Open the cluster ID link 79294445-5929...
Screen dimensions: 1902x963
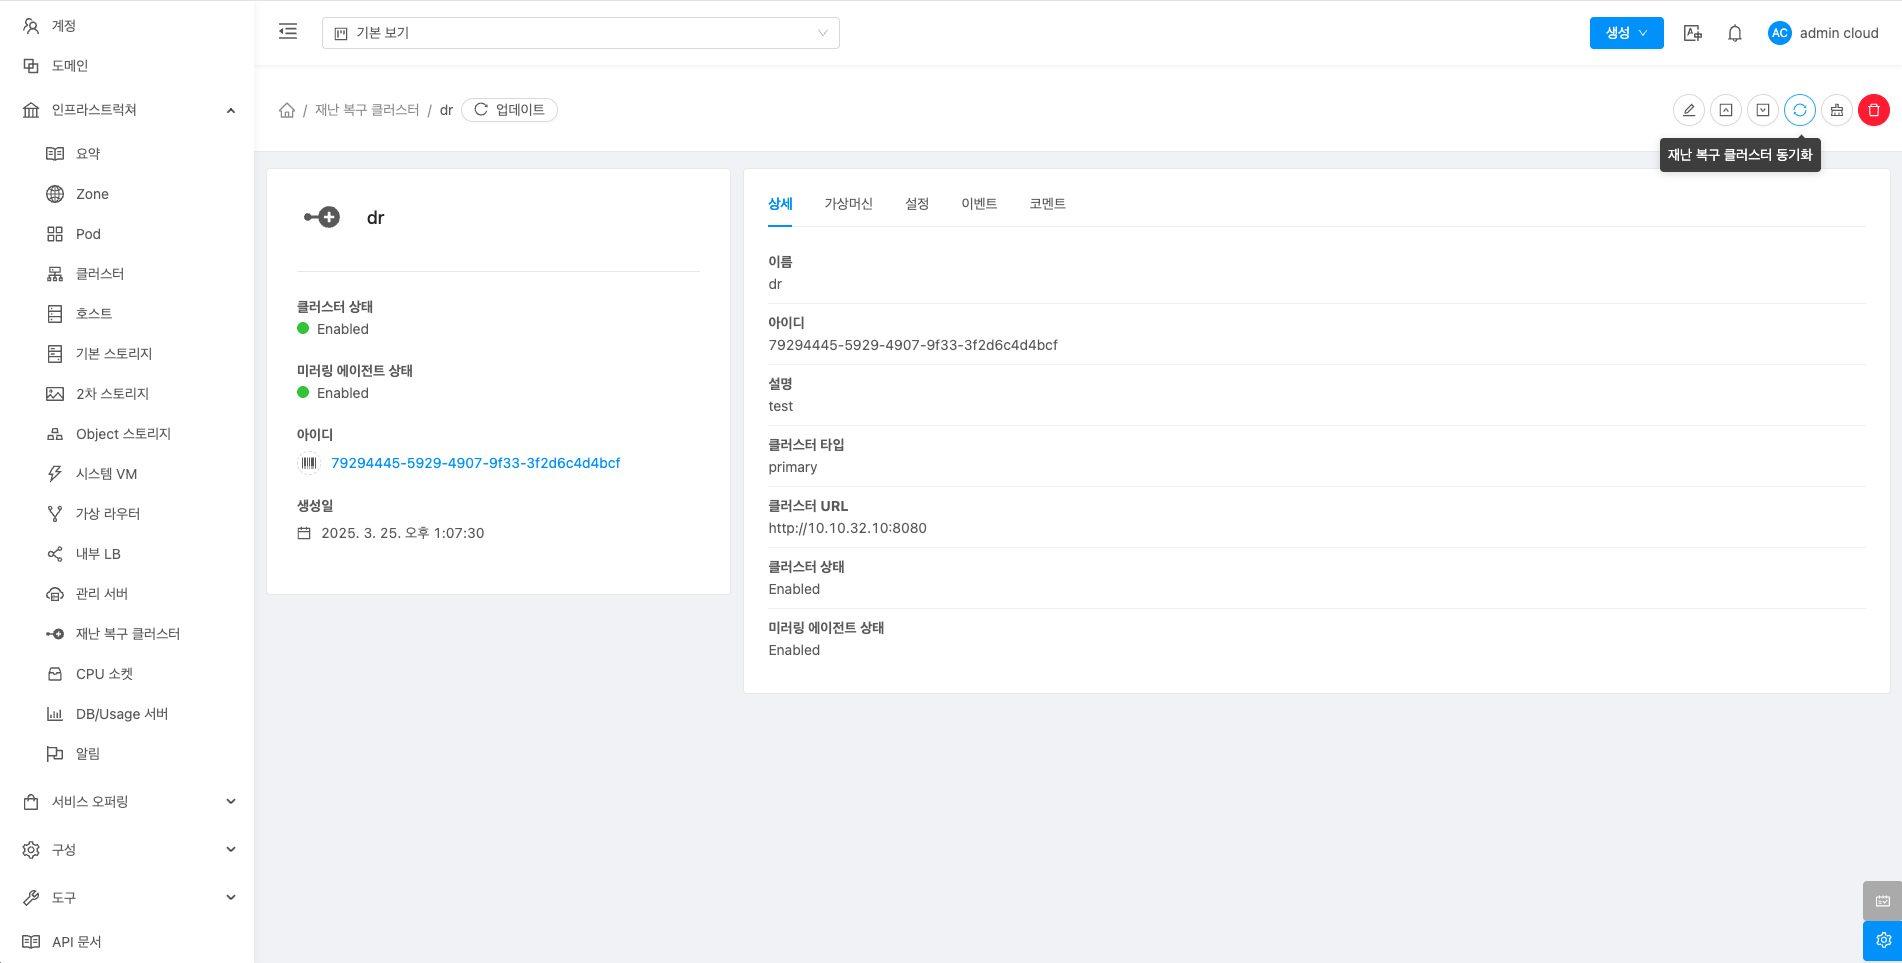(475, 463)
